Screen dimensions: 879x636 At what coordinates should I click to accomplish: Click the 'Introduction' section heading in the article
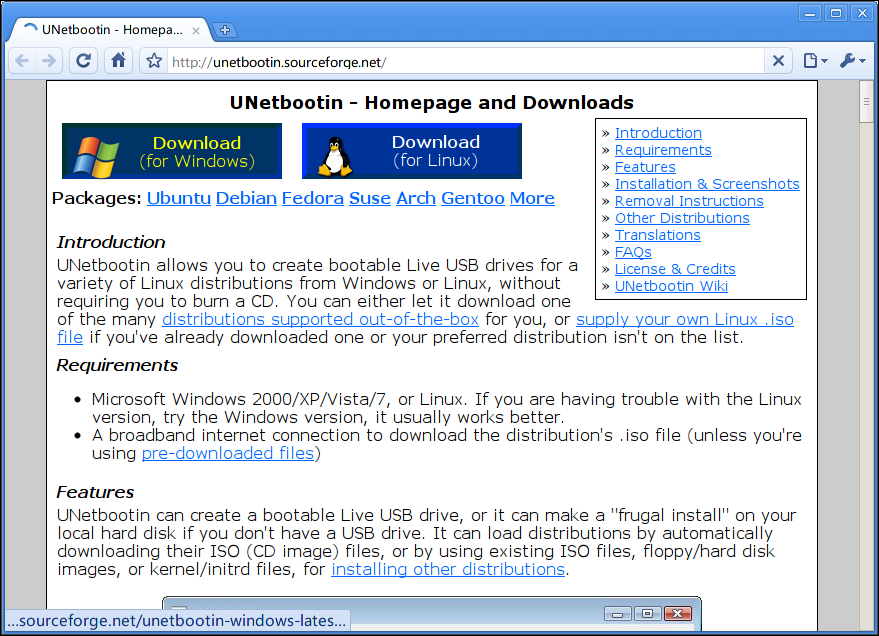pyautogui.click(x=111, y=242)
